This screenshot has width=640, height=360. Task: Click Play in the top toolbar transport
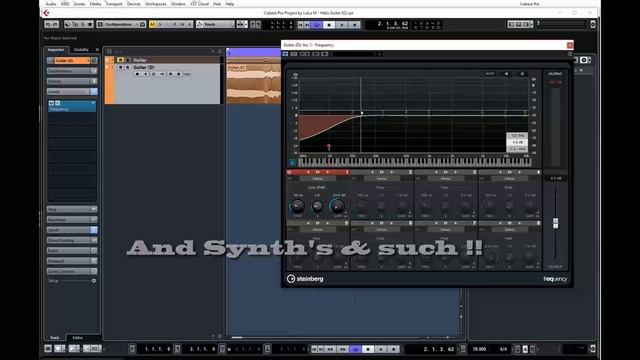[x=342, y=25]
